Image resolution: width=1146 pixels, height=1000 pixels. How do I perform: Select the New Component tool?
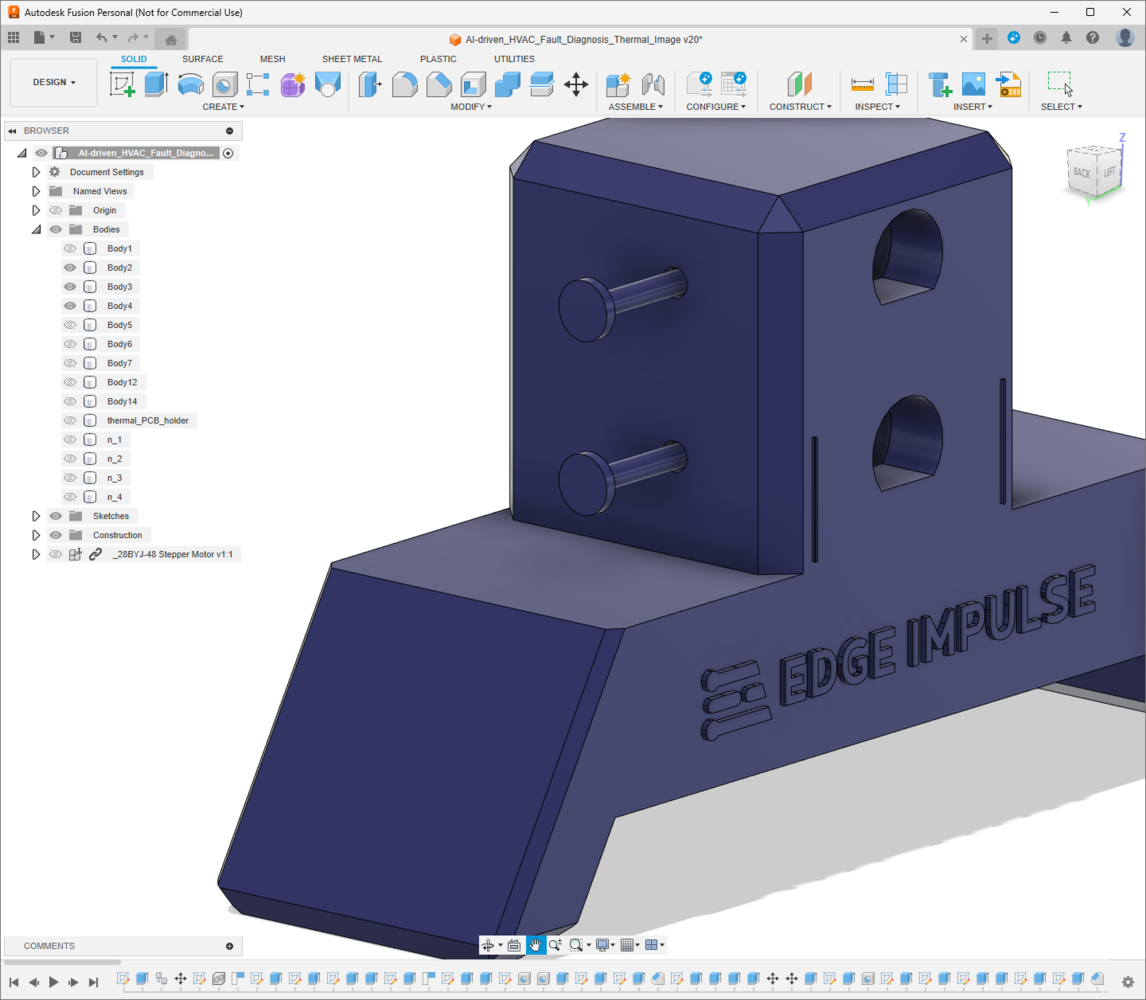618,84
